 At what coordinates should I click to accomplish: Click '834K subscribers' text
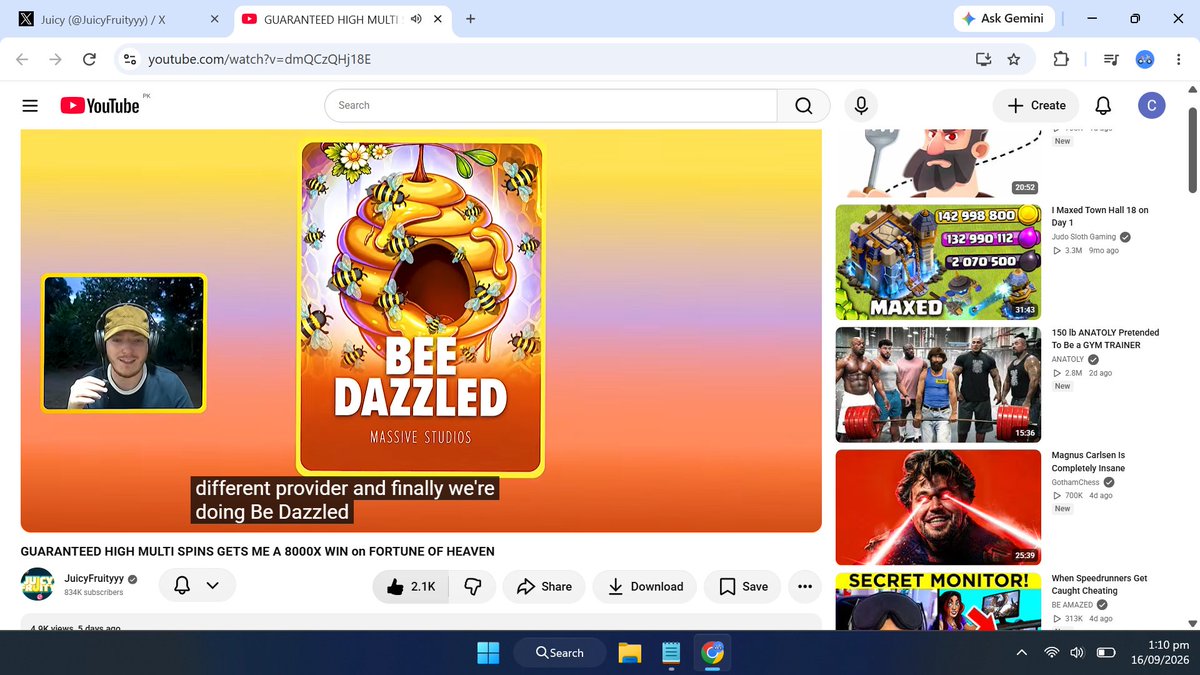(94, 593)
